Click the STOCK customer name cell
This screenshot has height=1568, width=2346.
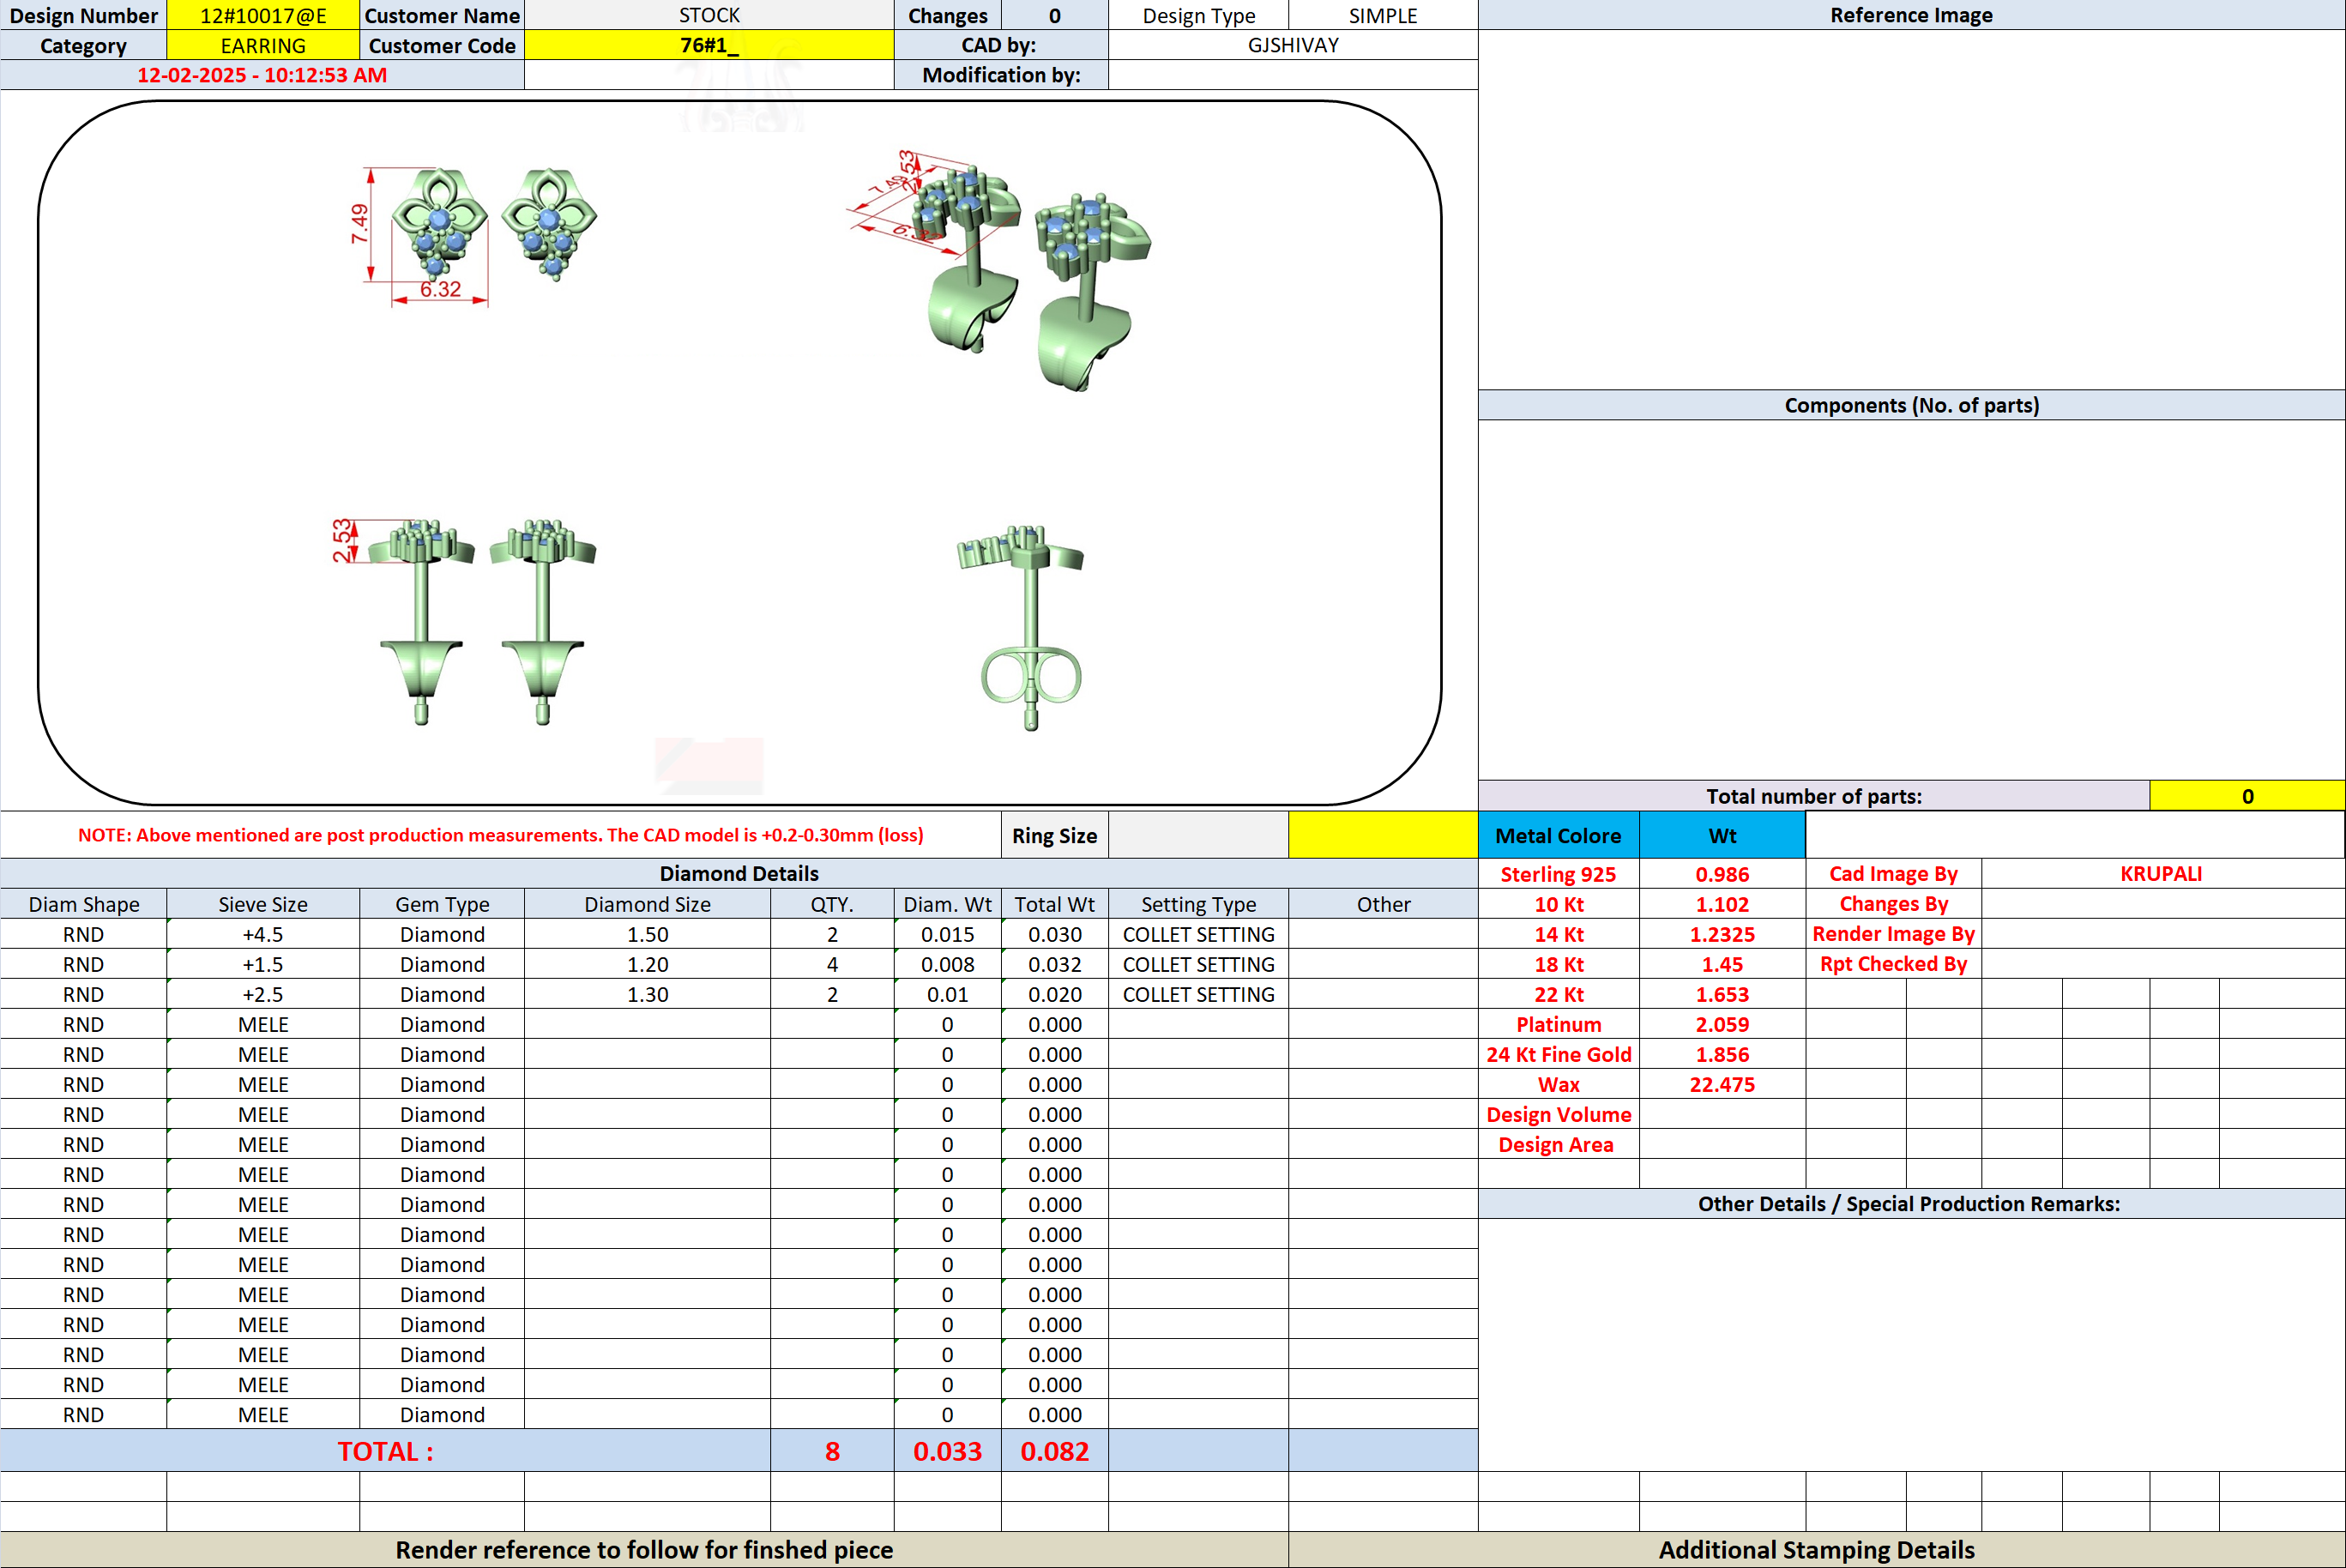pos(709,15)
